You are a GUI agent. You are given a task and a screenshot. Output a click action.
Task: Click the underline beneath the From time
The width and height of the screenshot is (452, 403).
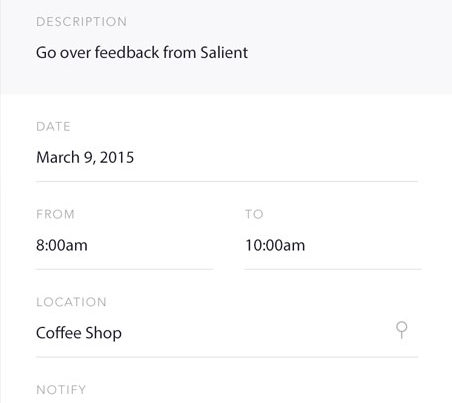pos(124,269)
